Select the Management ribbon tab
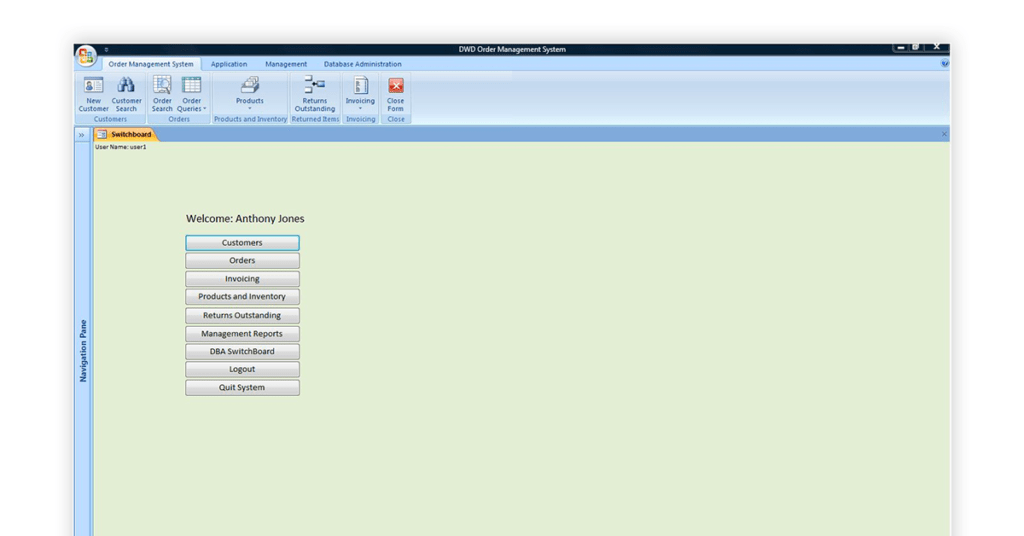Viewport: 1024px width, 536px height. coord(286,64)
